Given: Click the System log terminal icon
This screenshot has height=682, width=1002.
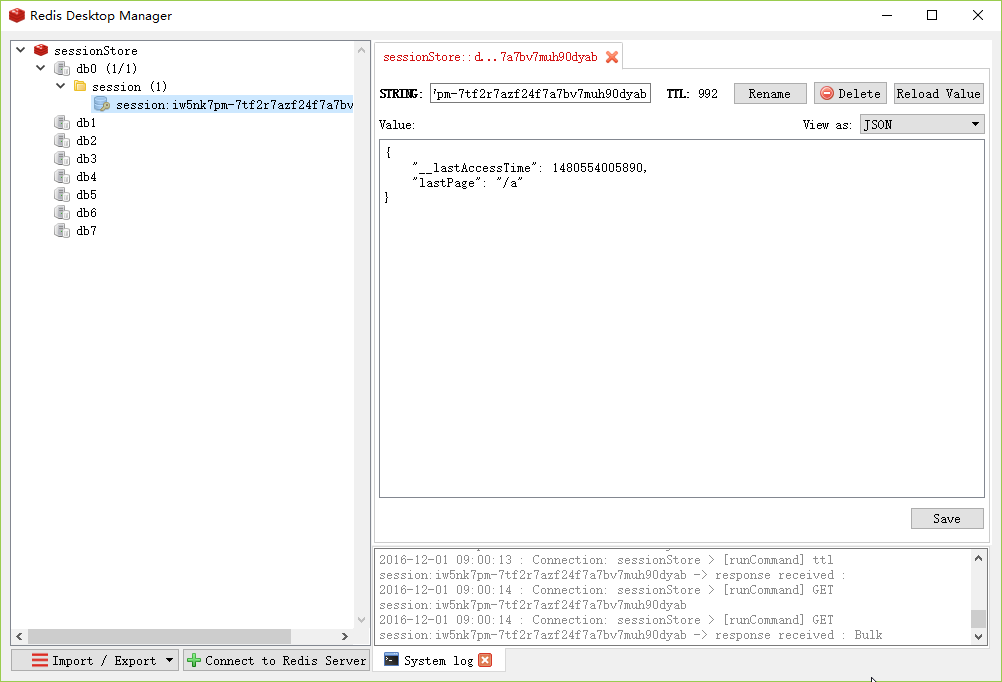Looking at the screenshot, I should click(x=391, y=660).
